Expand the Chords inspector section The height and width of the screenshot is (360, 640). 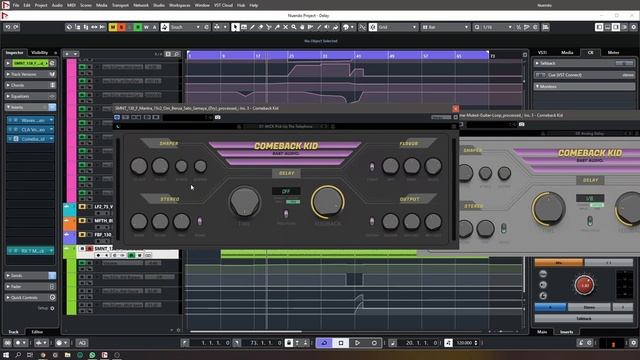click(x=30, y=85)
